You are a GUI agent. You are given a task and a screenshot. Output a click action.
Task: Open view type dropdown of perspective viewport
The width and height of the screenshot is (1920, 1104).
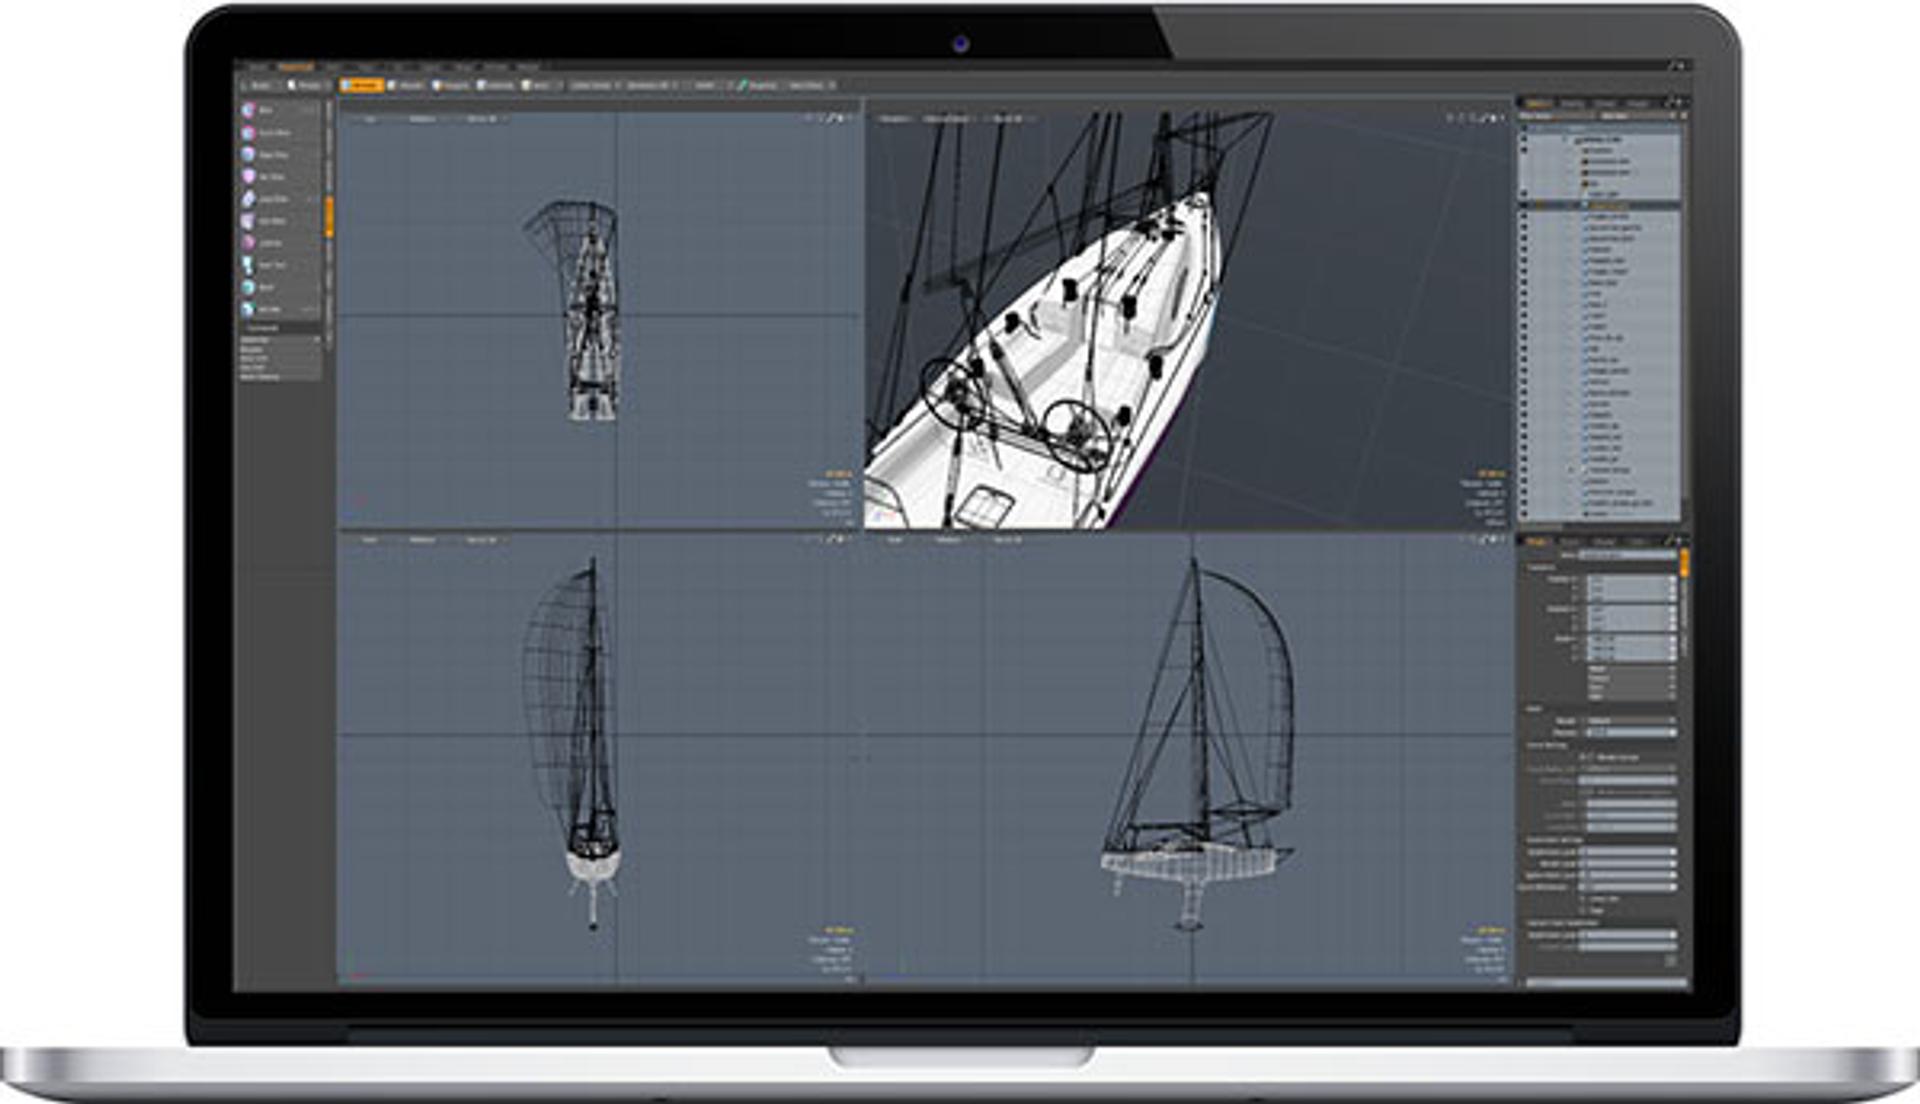tap(894, 119)
